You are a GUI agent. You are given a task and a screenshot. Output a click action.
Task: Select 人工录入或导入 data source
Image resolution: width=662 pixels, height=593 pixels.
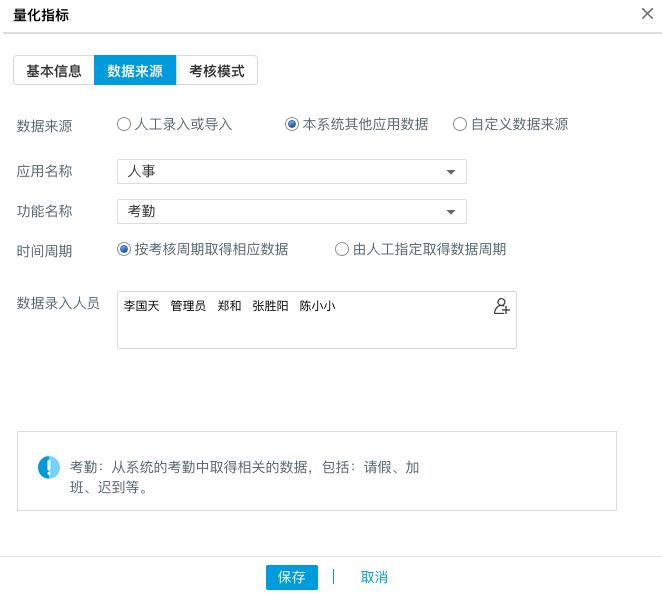pos(124,124)
